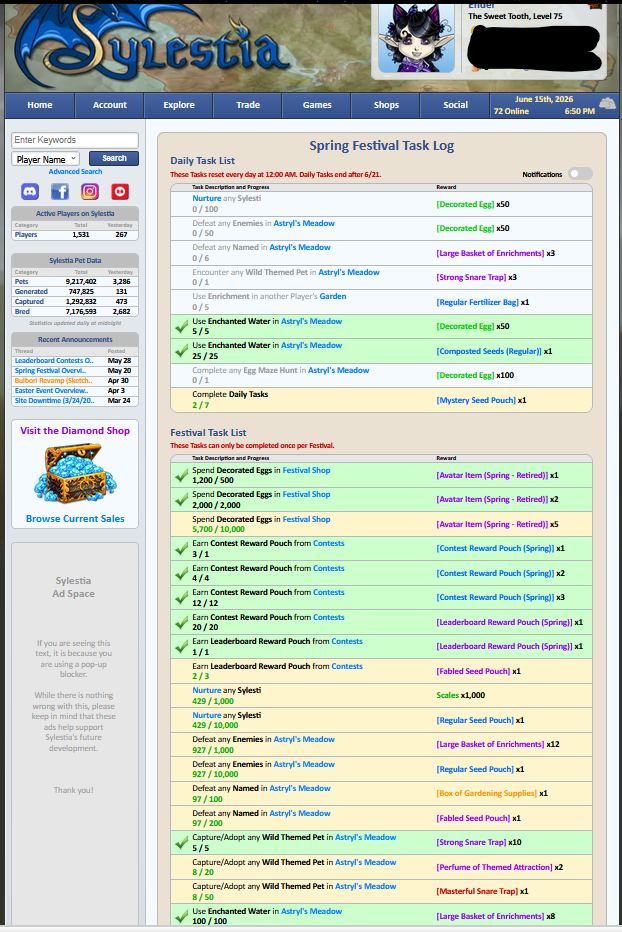
Task: Click the Search button
Action: point(114,159)
